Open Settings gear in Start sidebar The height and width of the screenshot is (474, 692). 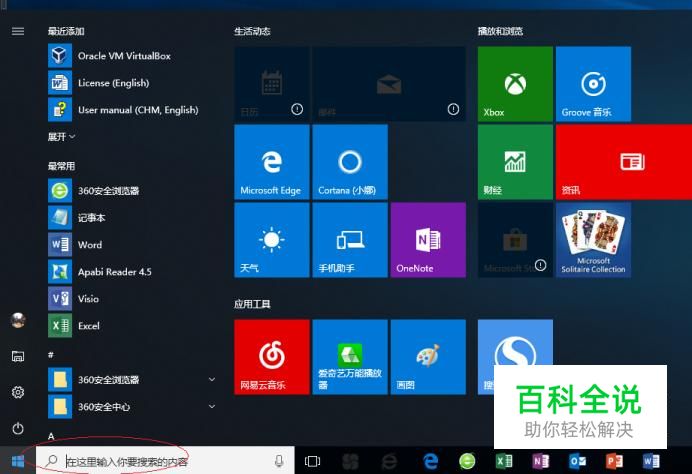[x=18, y=392]
